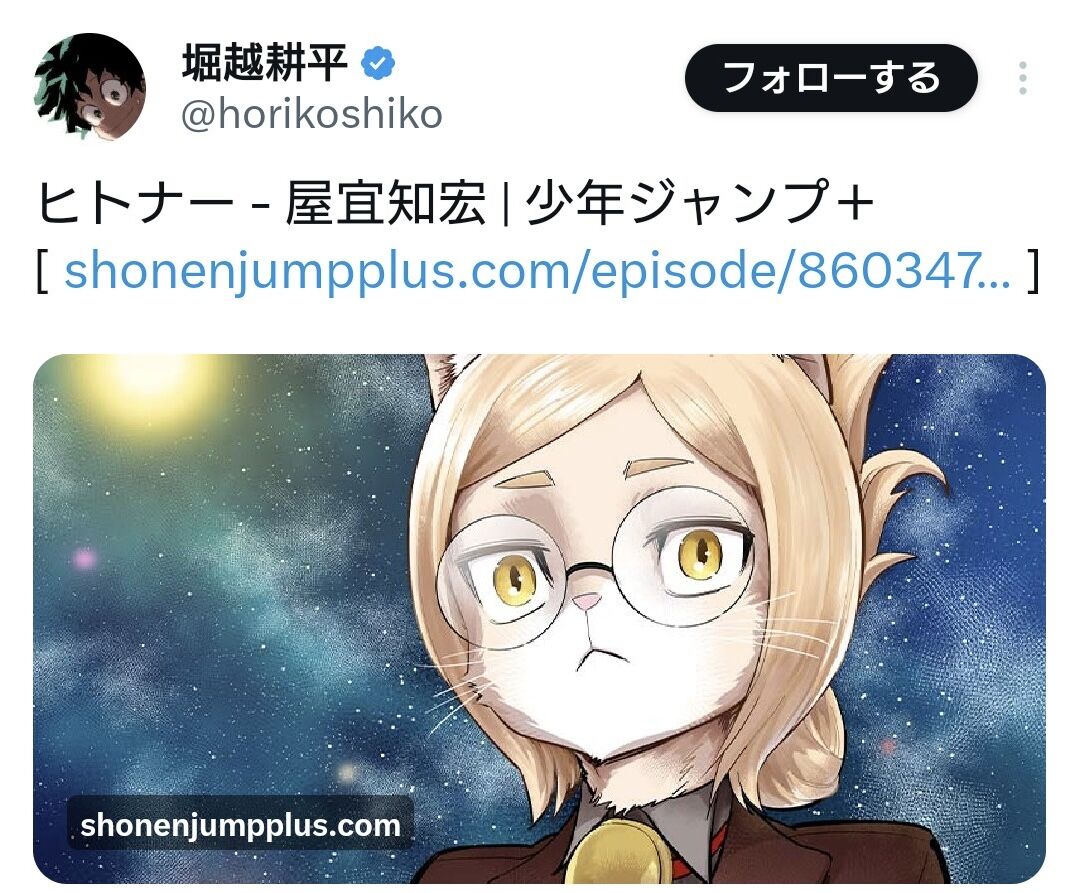Viewport: 1079px width, 893px height.
Task: Follow the account with フォローする button
Action: pyautogui.click(x=831, y=78)
